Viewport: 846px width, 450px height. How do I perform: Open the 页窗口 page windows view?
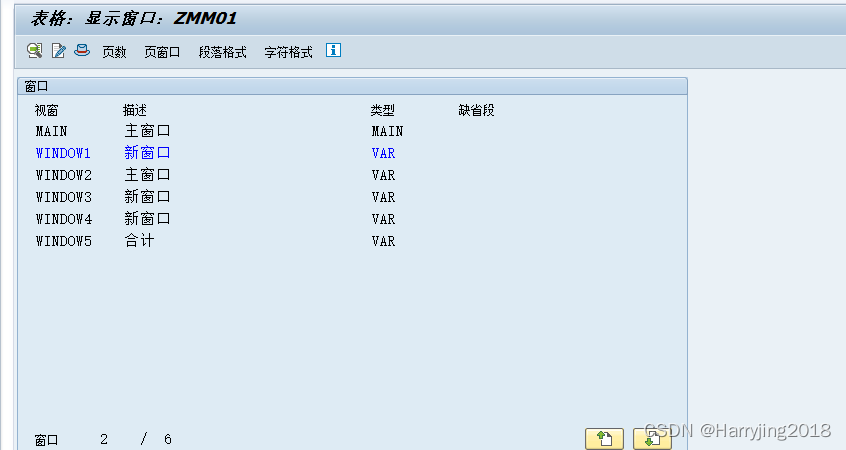[x=162, y=52]
